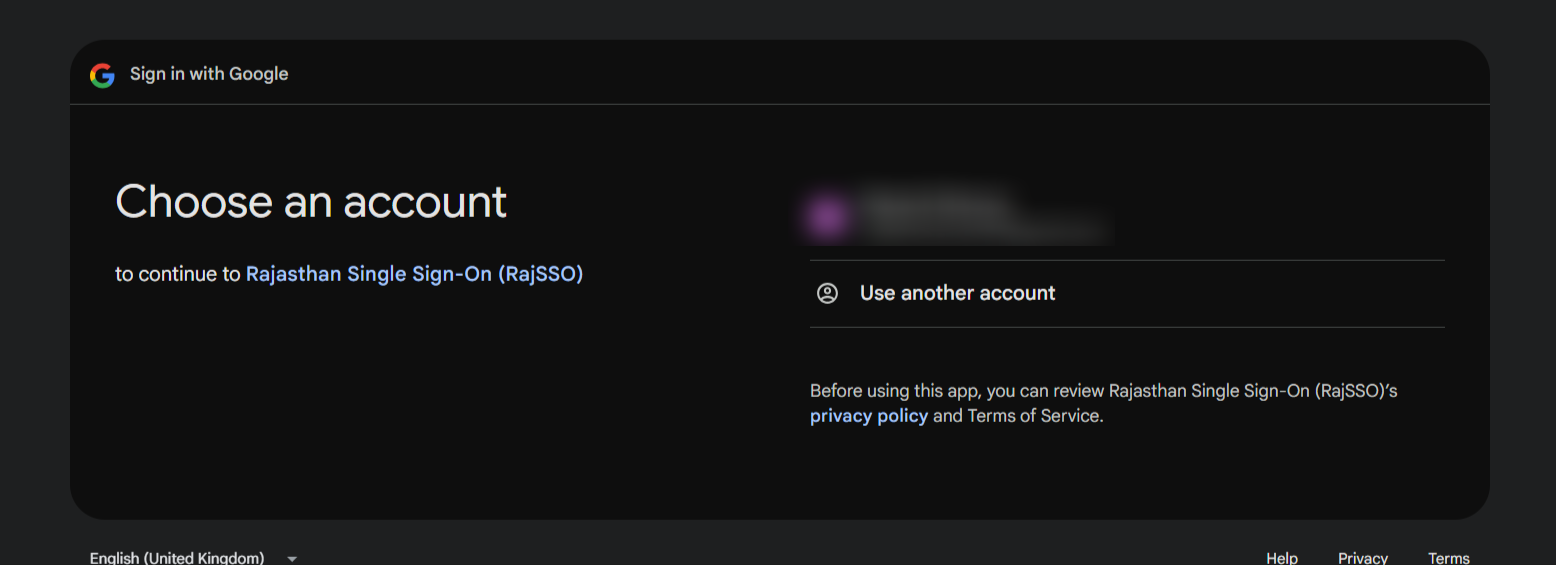Open the footer Terms link
Image resolution: width=1556 pixels, height=565 pixels.
(x=1448, y=558)
